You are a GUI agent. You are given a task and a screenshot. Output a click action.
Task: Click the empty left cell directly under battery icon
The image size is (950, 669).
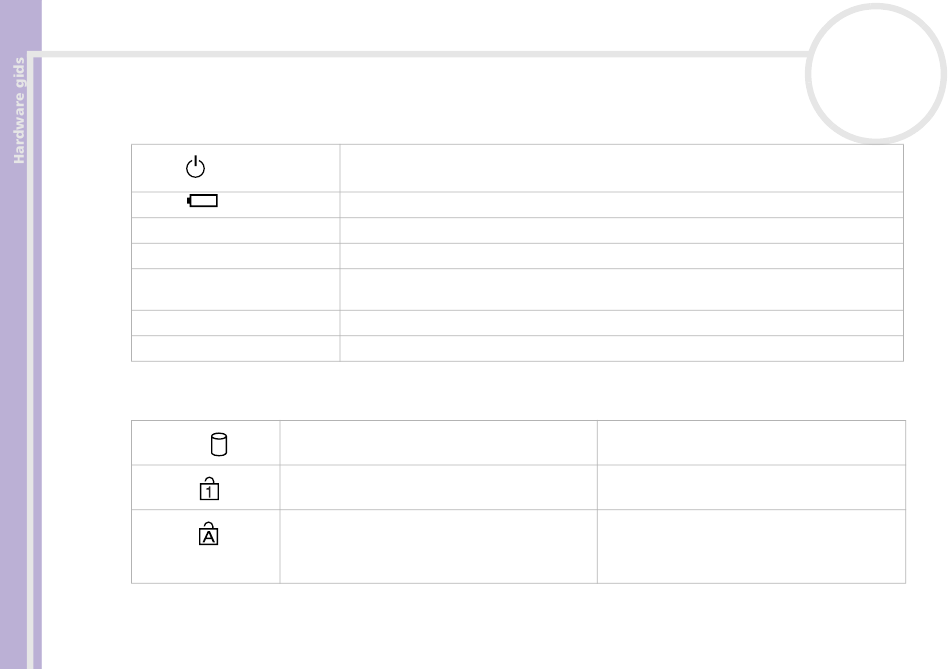236,230
